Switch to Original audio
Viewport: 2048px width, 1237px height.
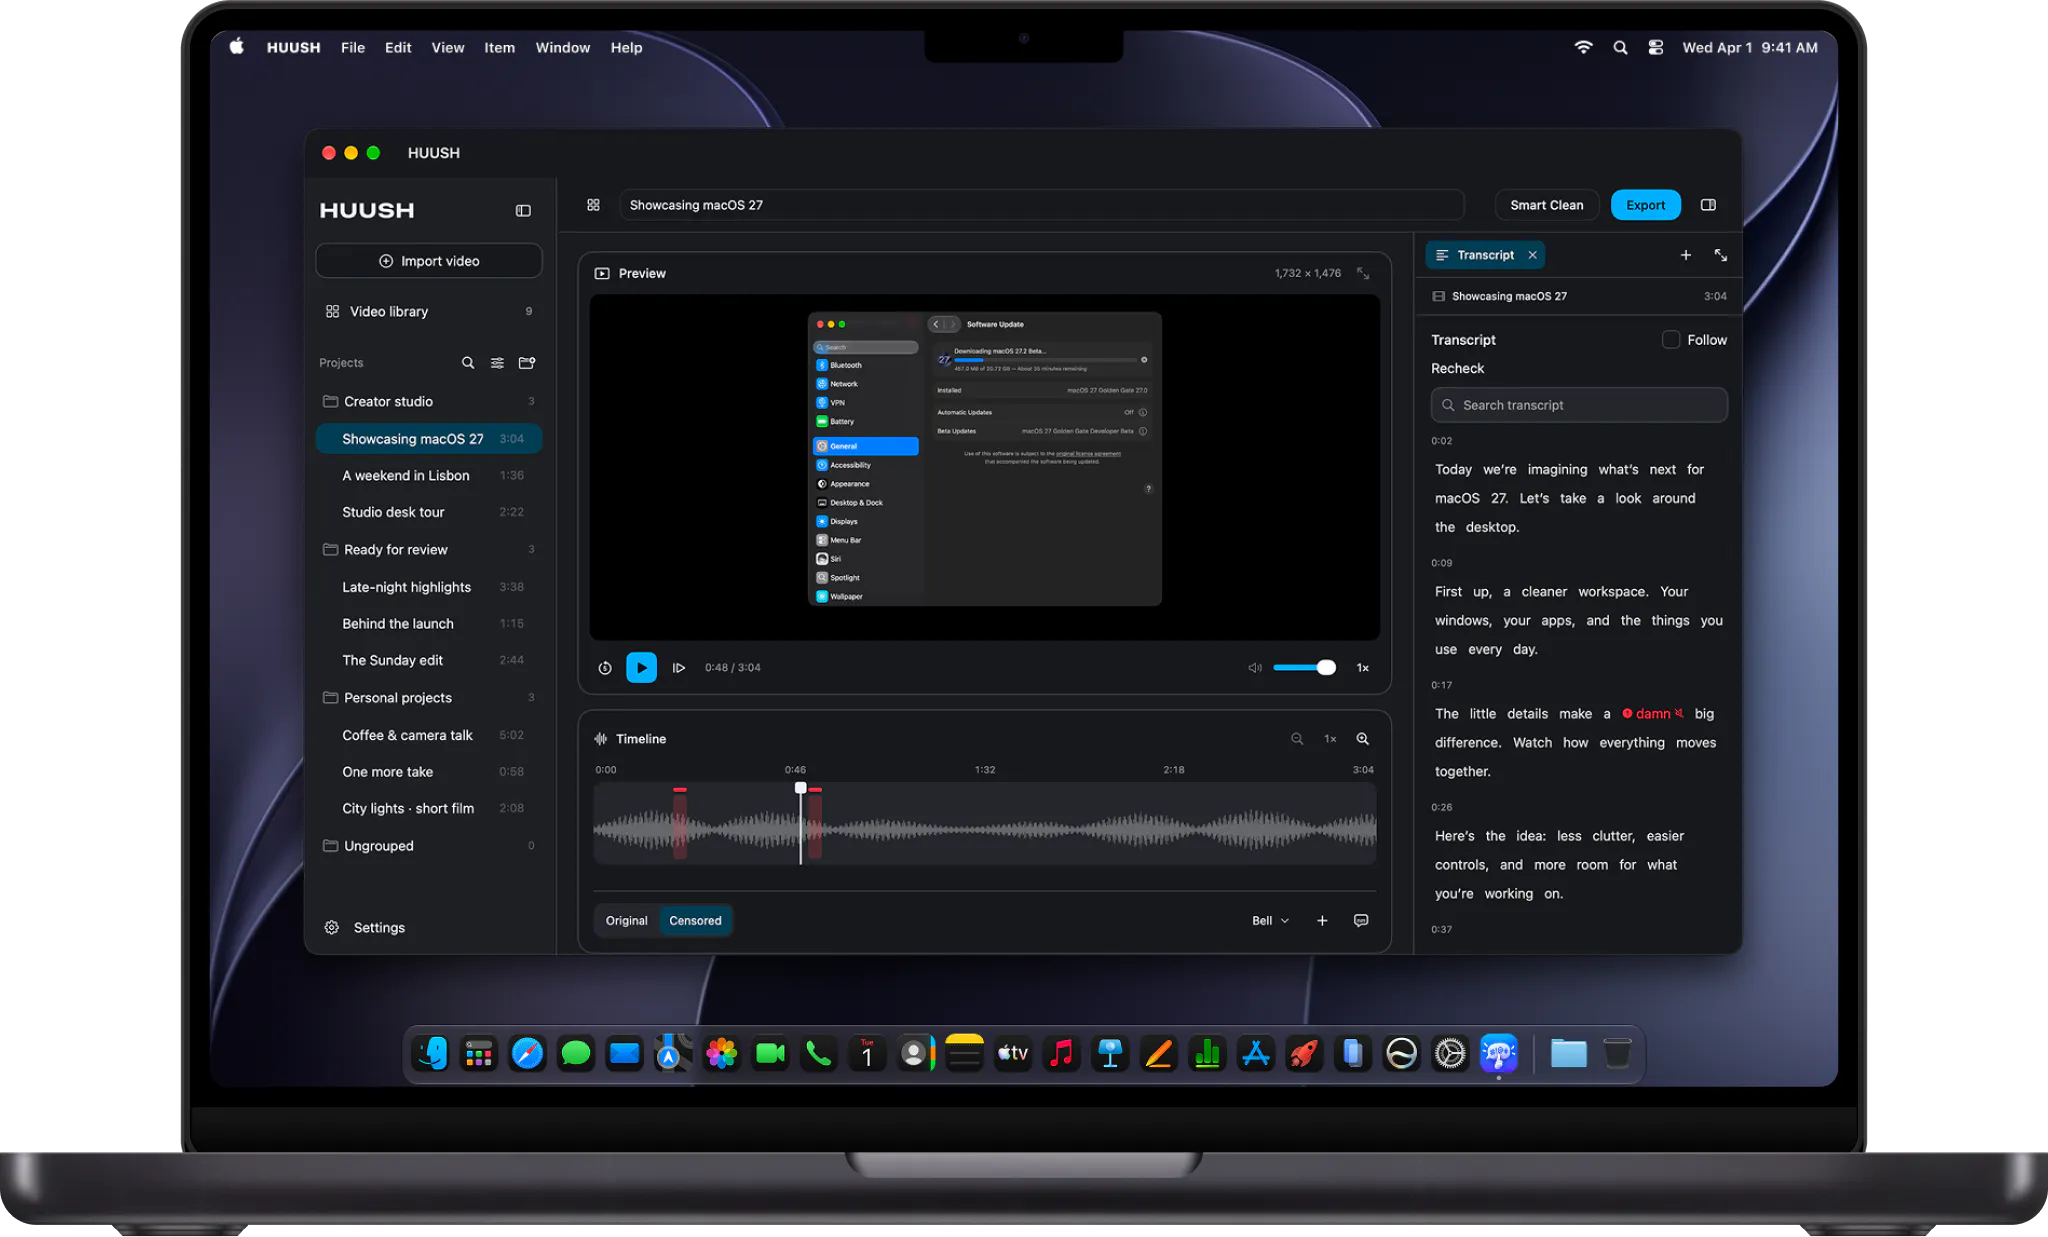coord(626,921)
